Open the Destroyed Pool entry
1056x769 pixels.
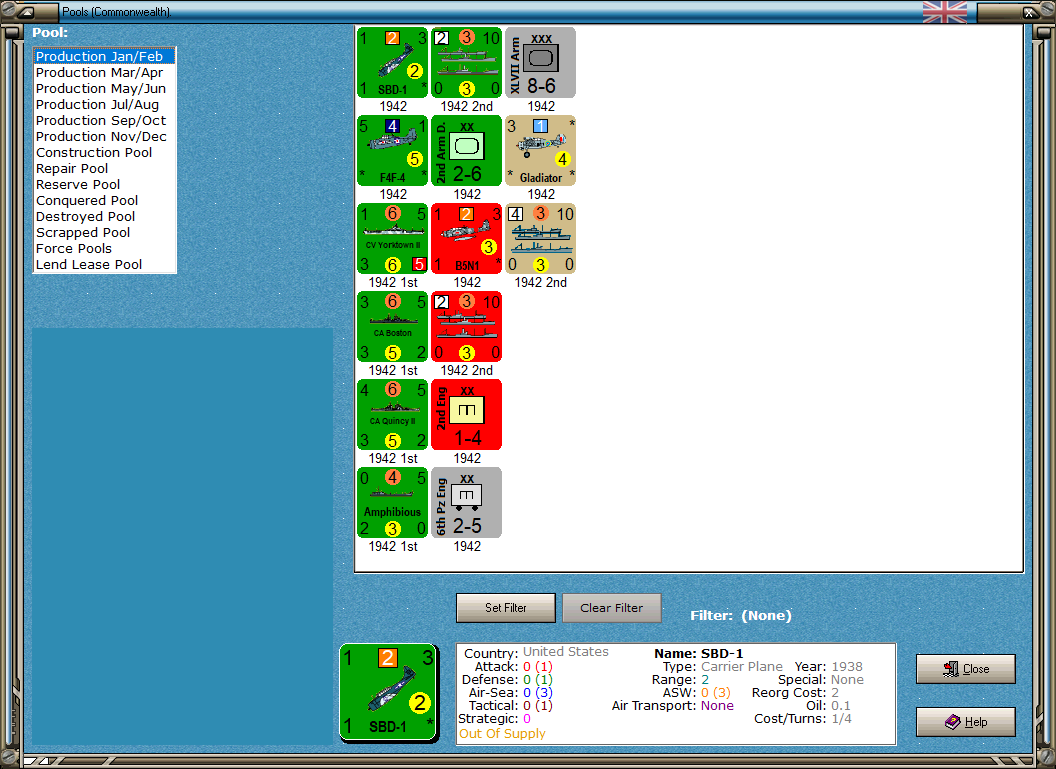click(x=104, y=217)
